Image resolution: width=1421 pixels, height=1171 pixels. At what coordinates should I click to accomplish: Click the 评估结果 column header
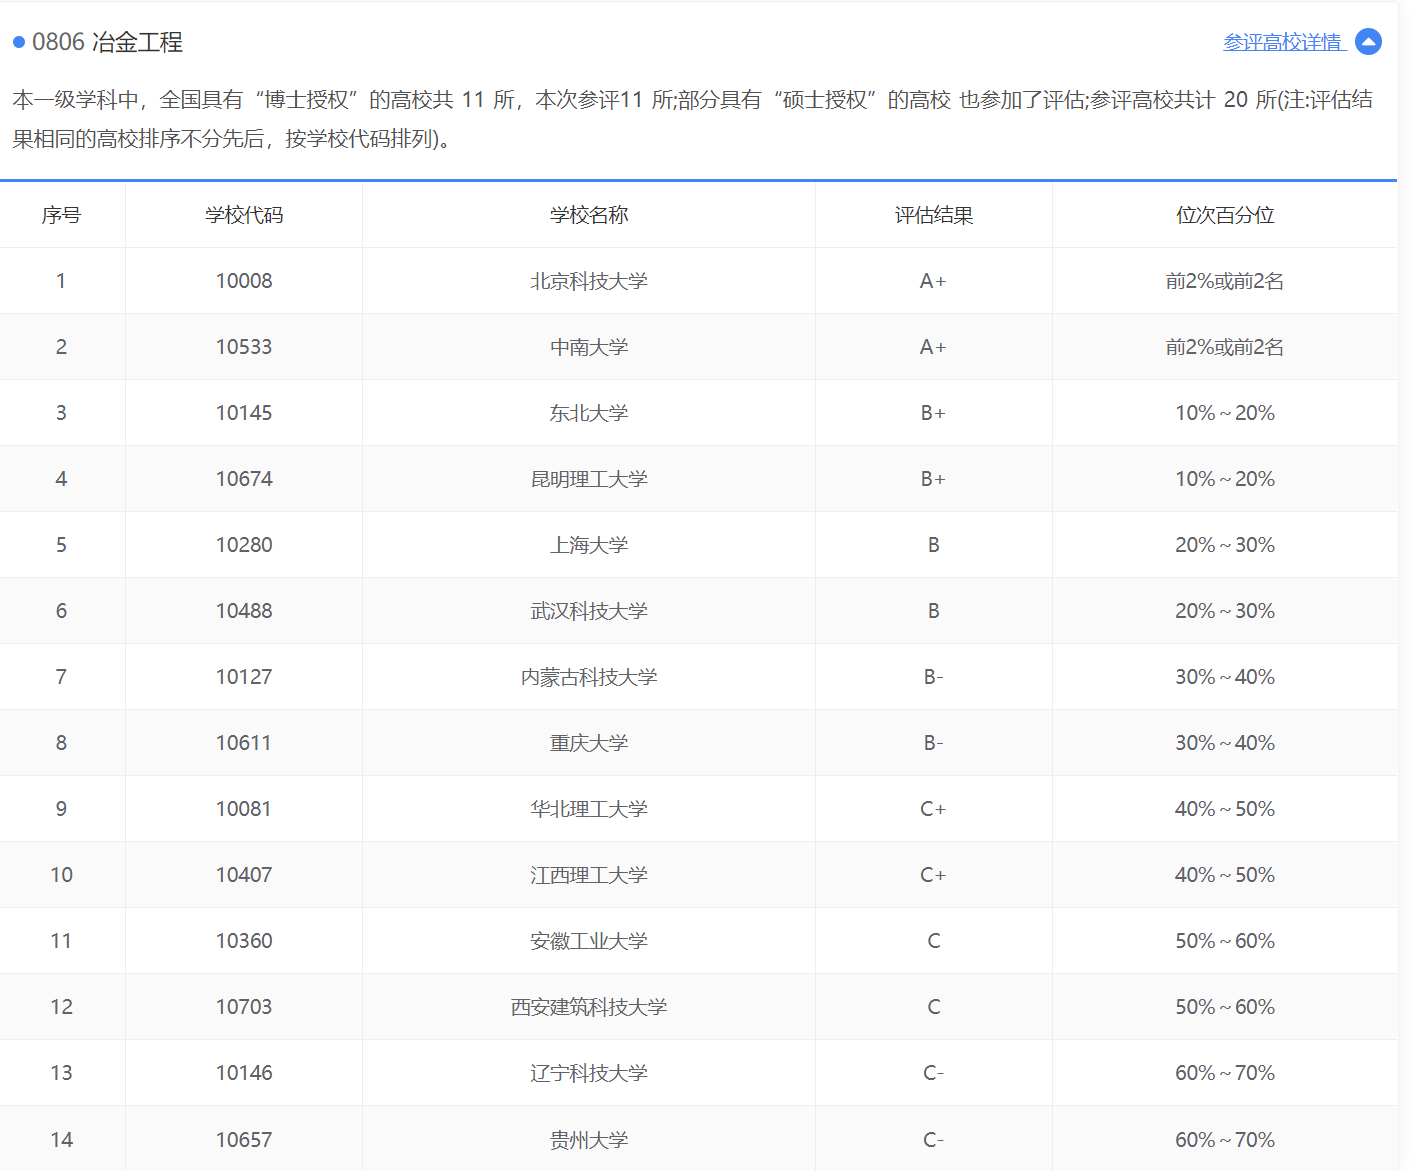tap(932, 215)
